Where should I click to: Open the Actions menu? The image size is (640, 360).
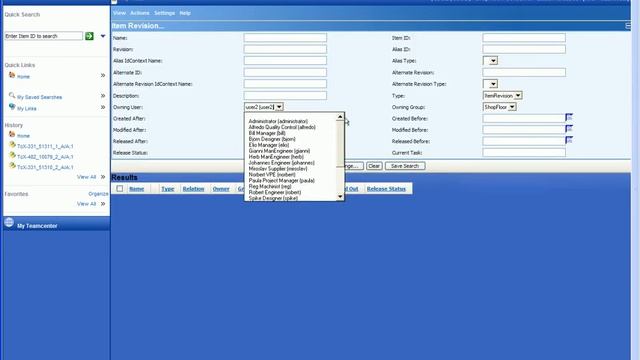click(140, 13)
